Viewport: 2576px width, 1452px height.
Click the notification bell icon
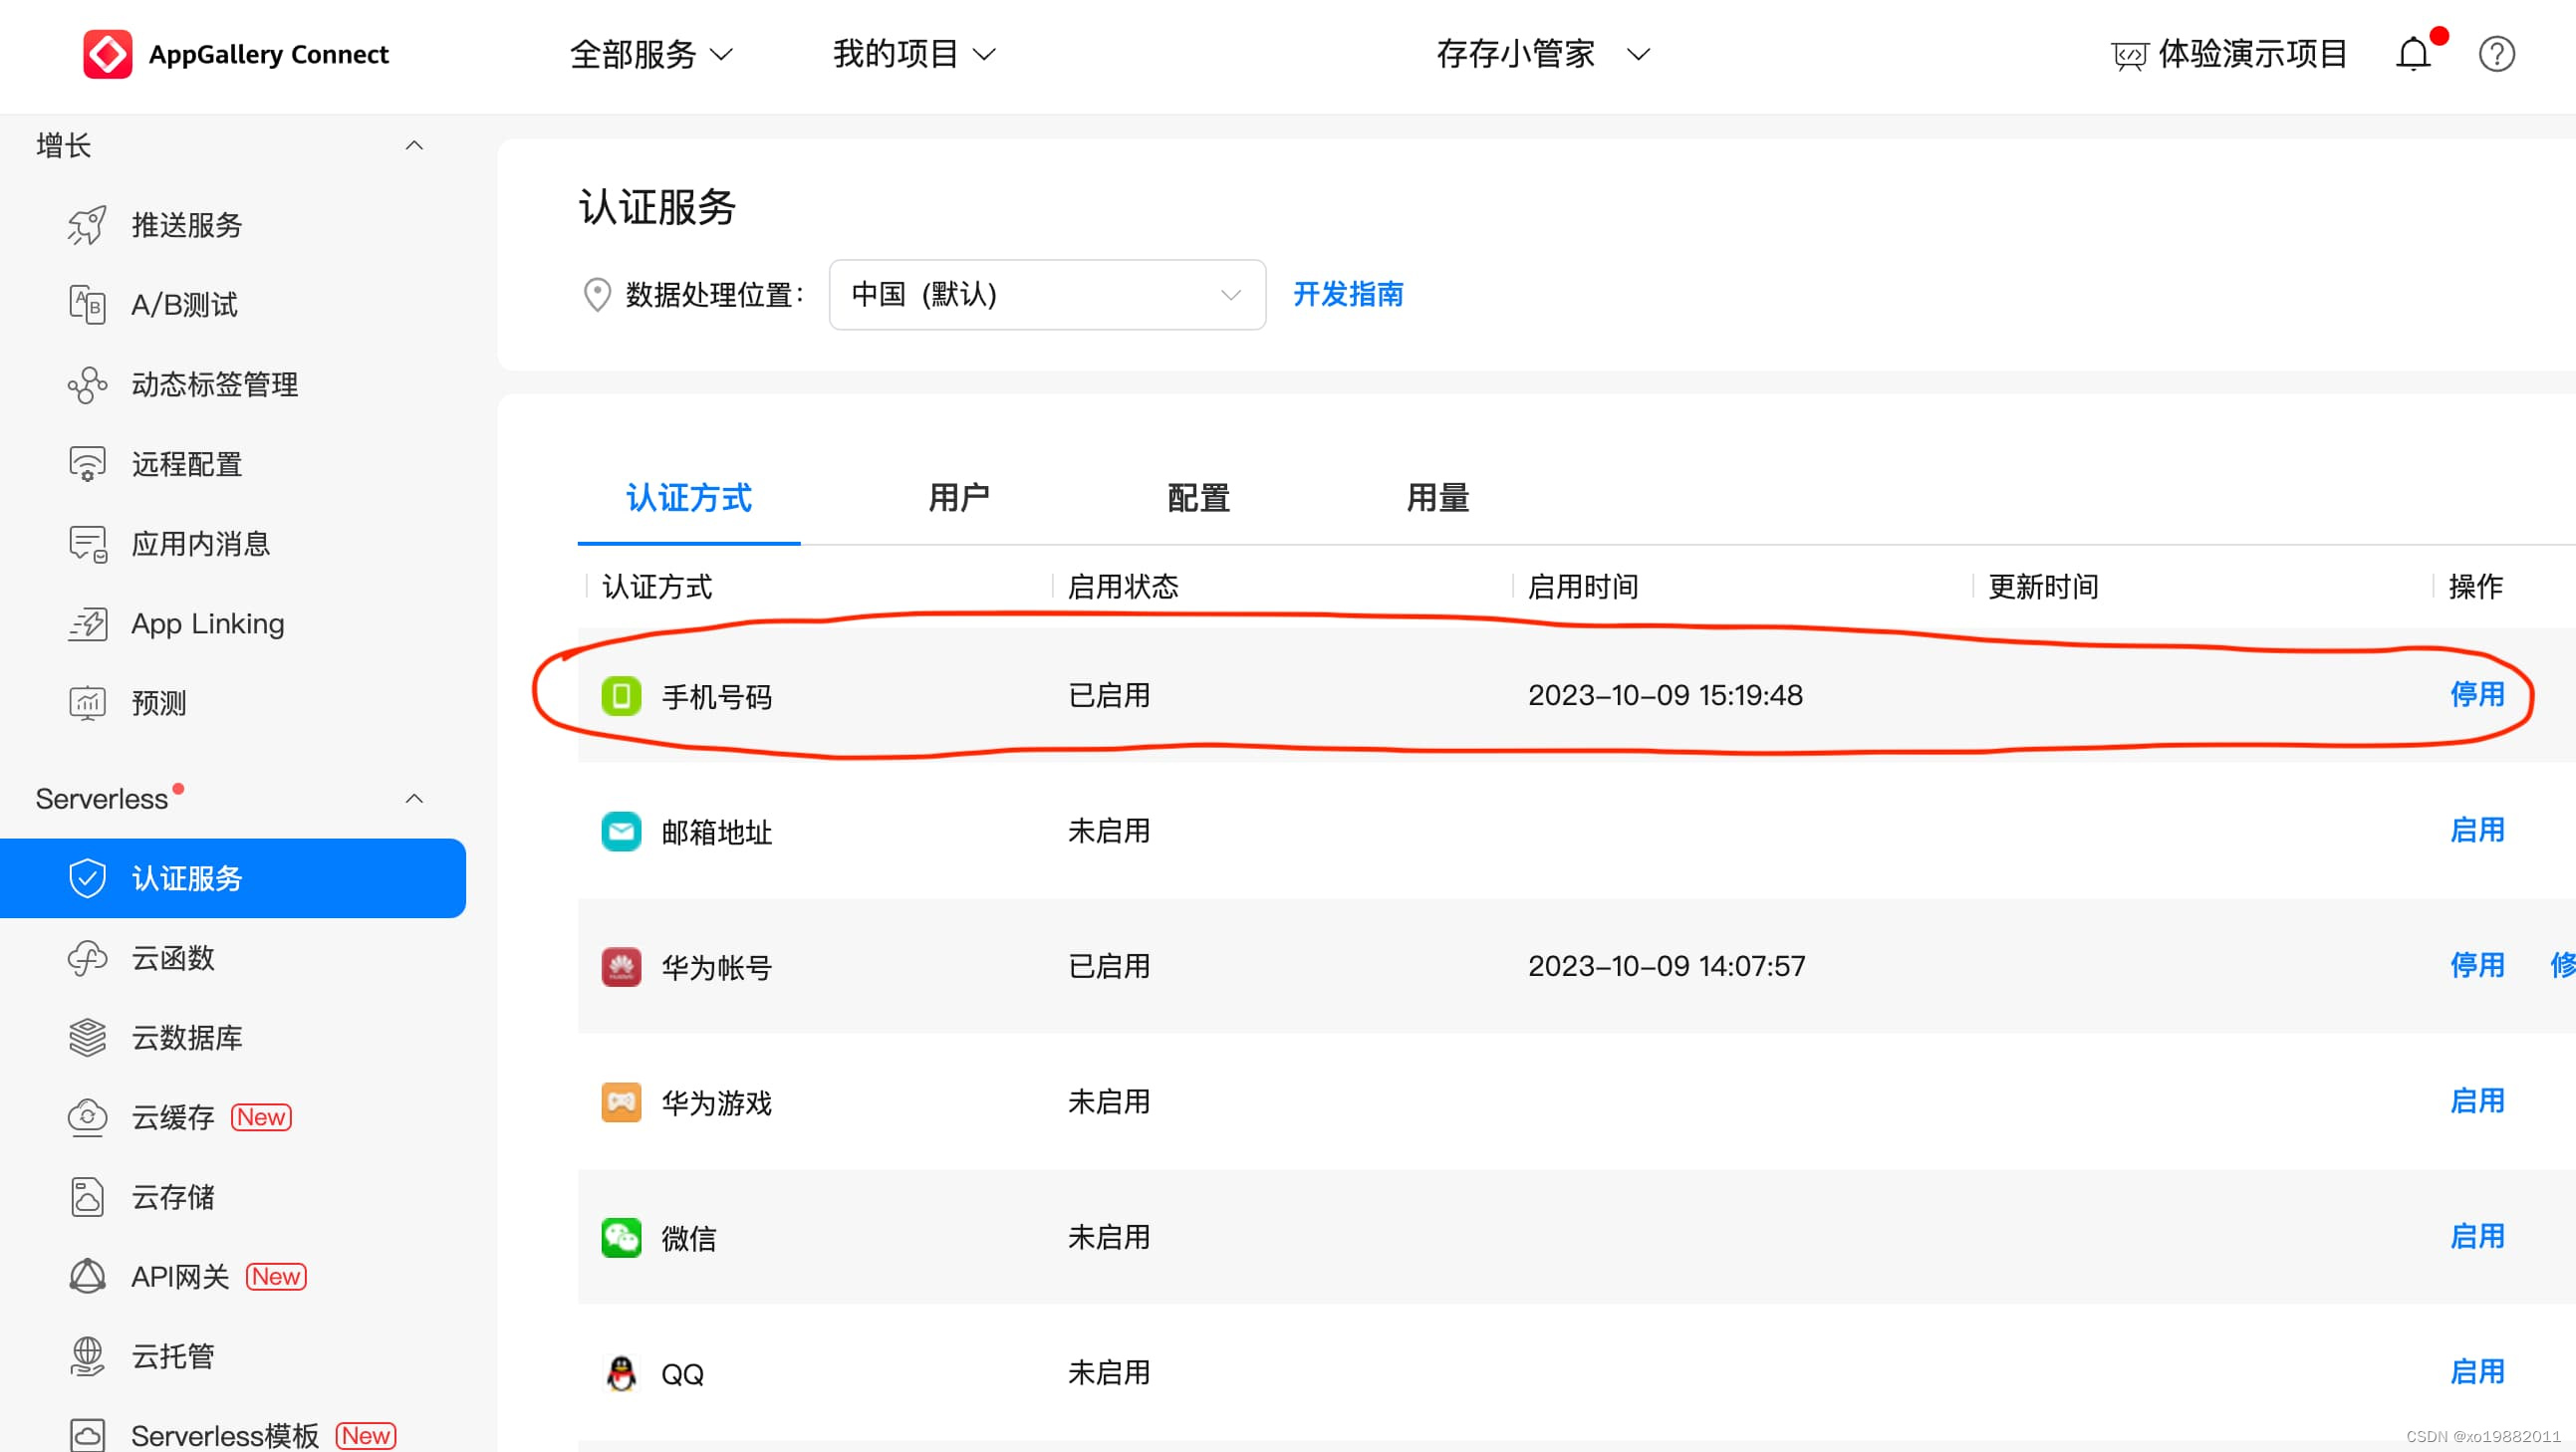[x=2414, y=53]
